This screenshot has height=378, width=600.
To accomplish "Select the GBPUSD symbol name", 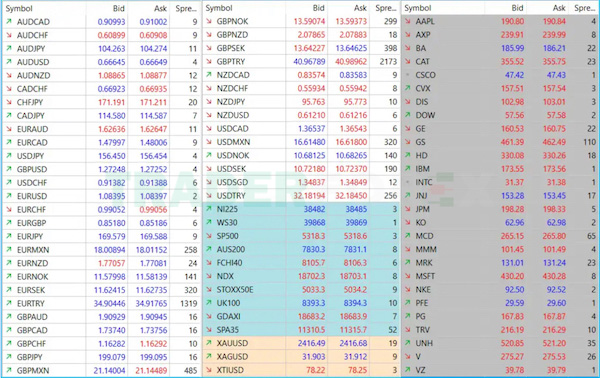I will point(32,169).
